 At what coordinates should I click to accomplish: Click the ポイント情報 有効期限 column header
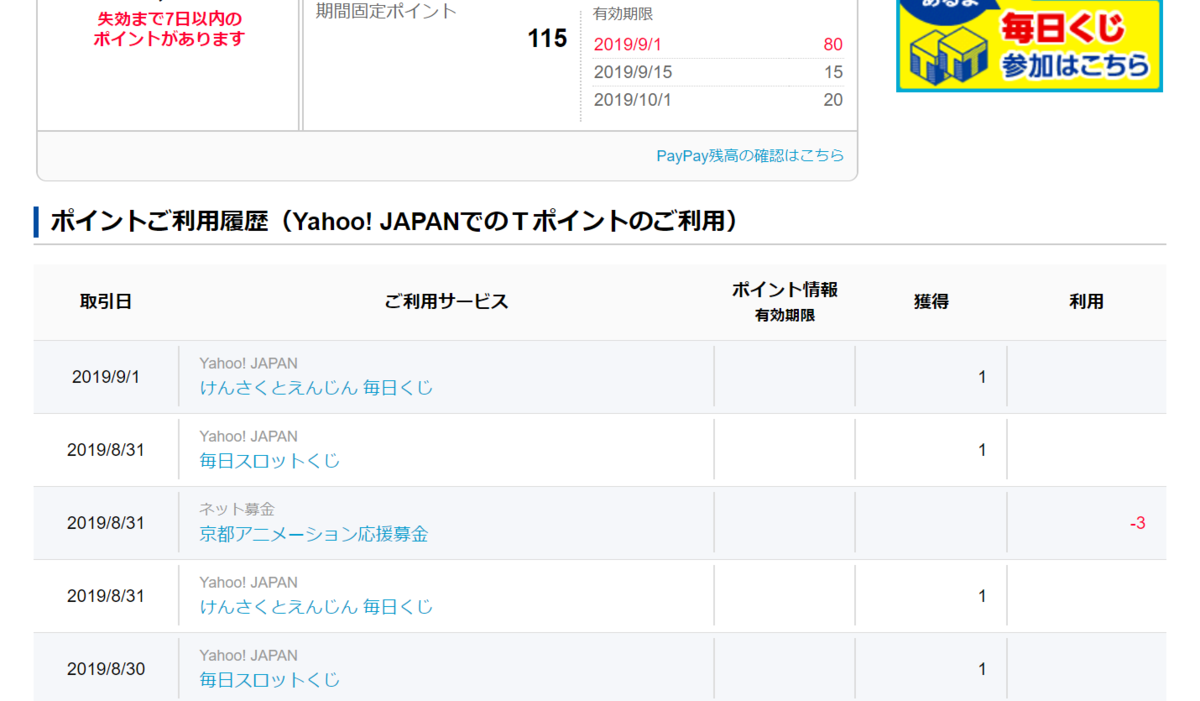785,301
